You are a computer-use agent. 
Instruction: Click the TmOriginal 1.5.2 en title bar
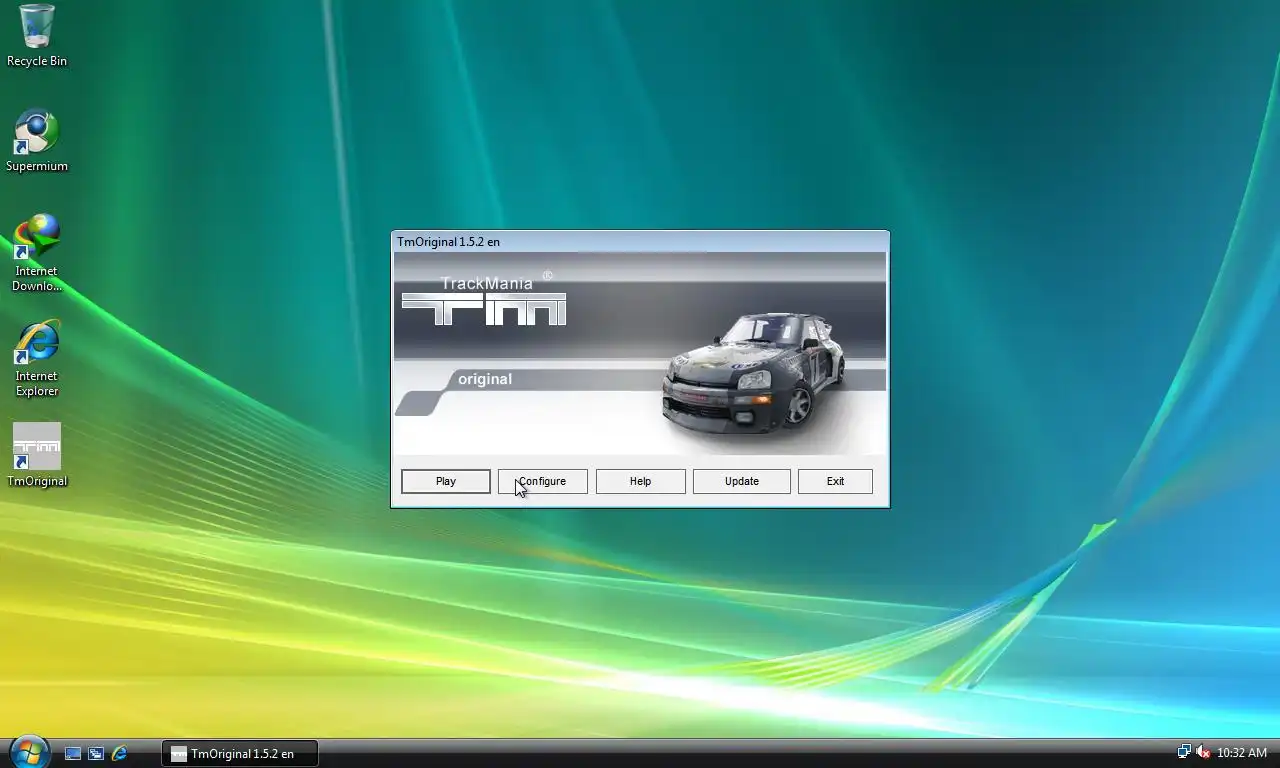click(x=640, y=241)
